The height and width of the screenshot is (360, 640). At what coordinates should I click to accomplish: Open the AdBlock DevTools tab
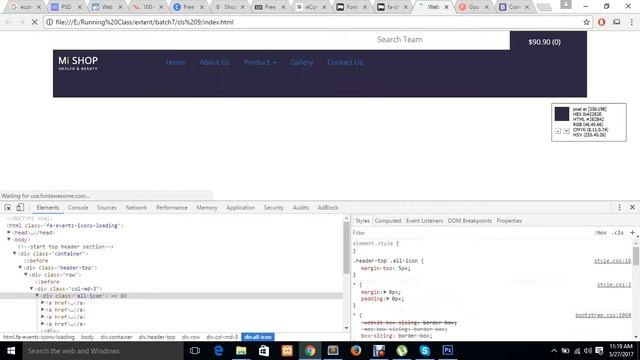[x=328, y=207]
